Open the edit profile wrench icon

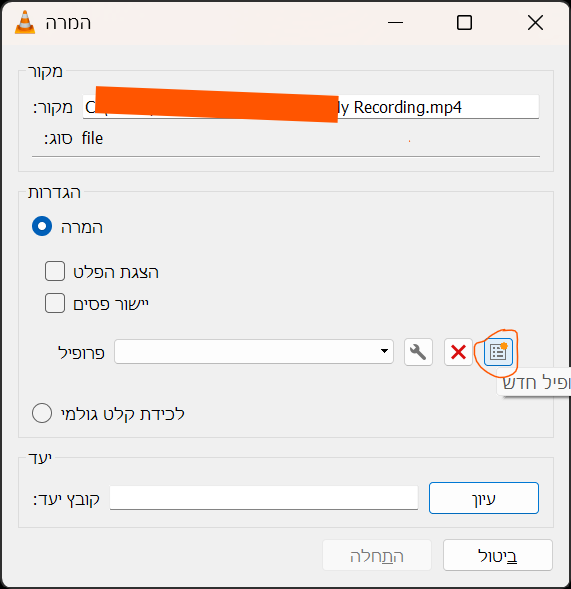[x=418, y=352]
